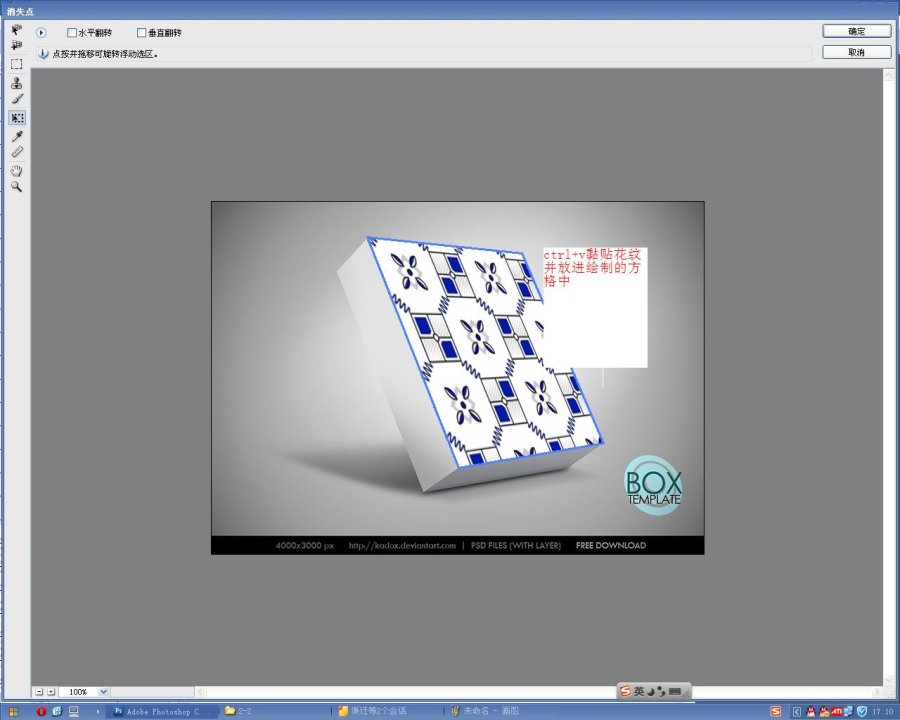Image resolution: width=900 pixels, height=720 pixels.
Task: Select the Eyedropper tool
Action: [17, 136]
